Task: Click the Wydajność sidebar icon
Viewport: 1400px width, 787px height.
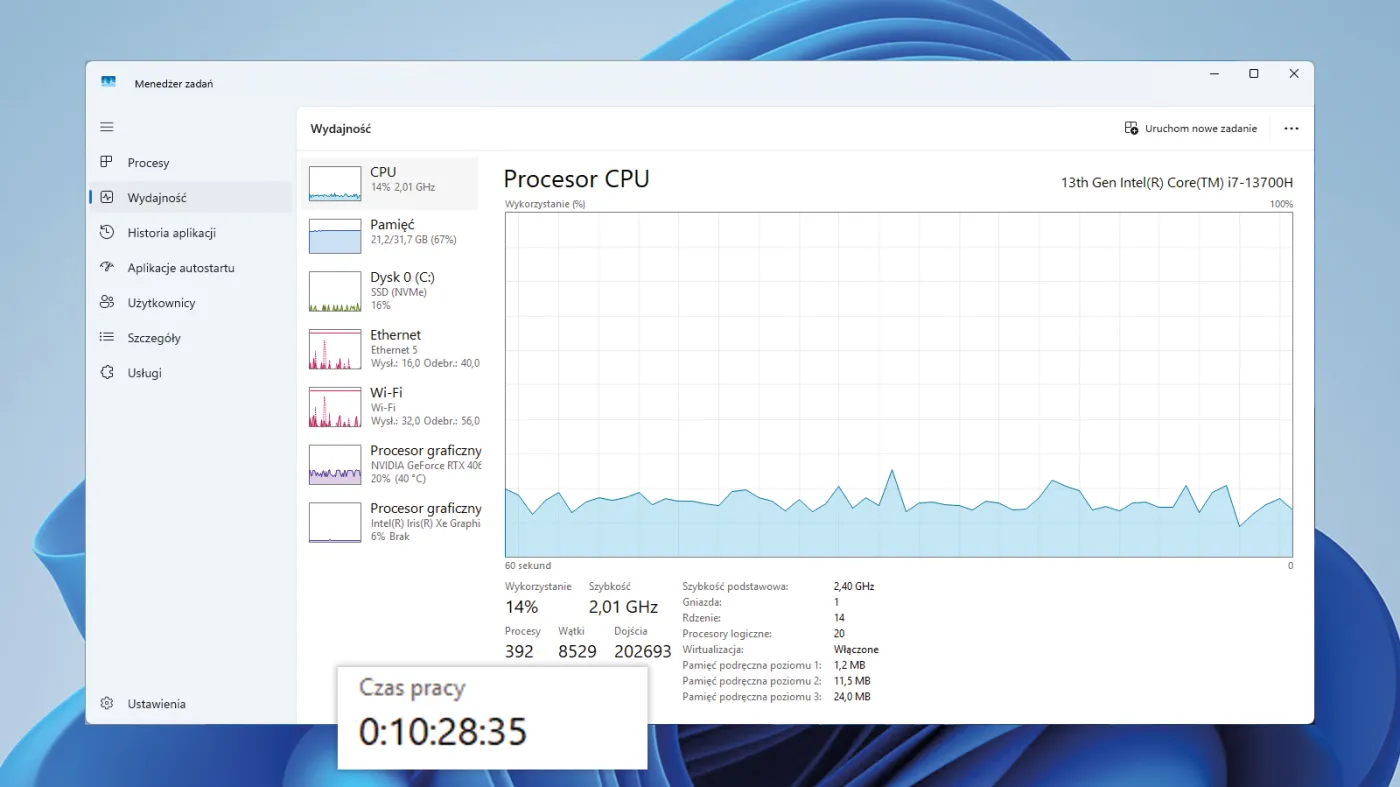Action: (x=107, y=197)
